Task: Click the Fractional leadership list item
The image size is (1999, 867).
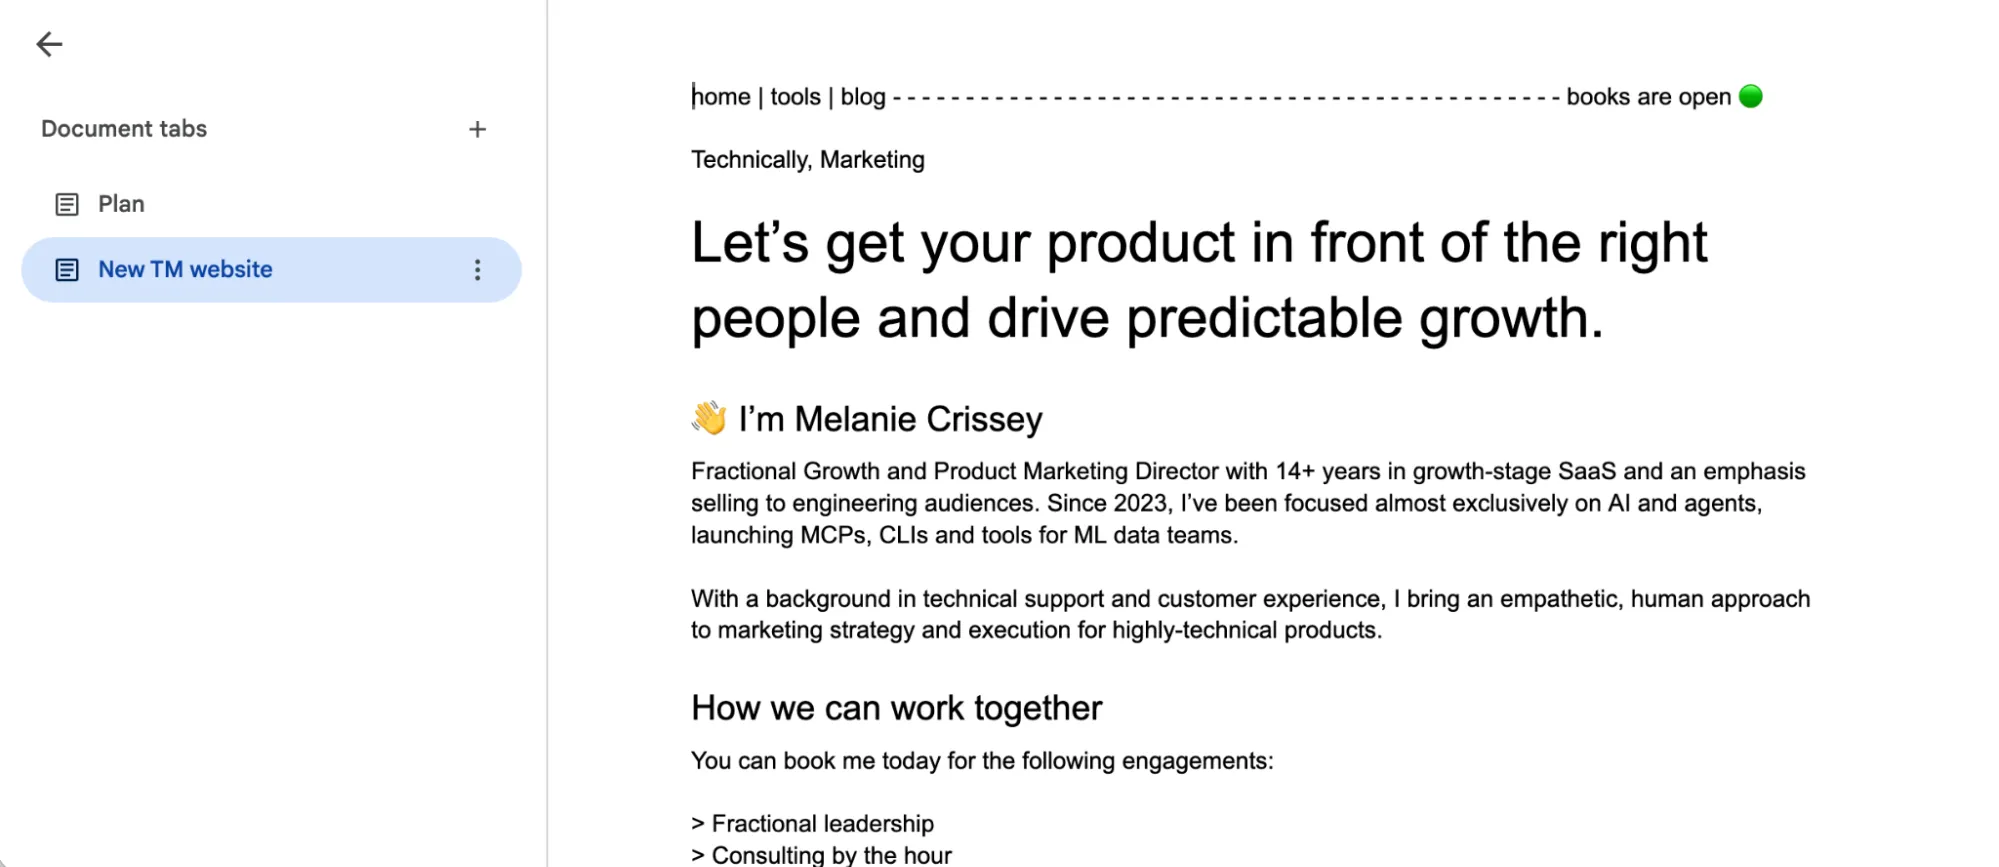Action: tap(812, 823)
